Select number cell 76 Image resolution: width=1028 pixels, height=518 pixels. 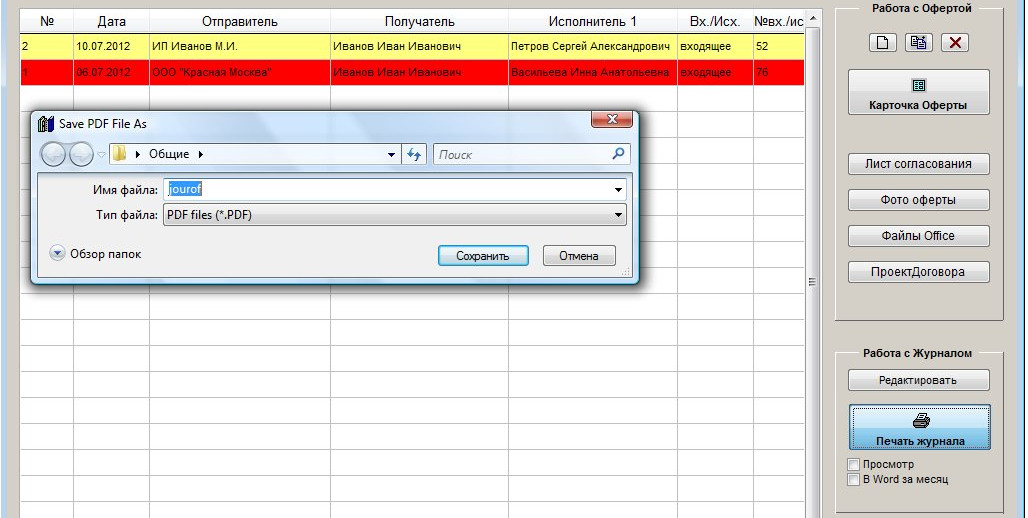pyautogui.click(x=779, y=72)
